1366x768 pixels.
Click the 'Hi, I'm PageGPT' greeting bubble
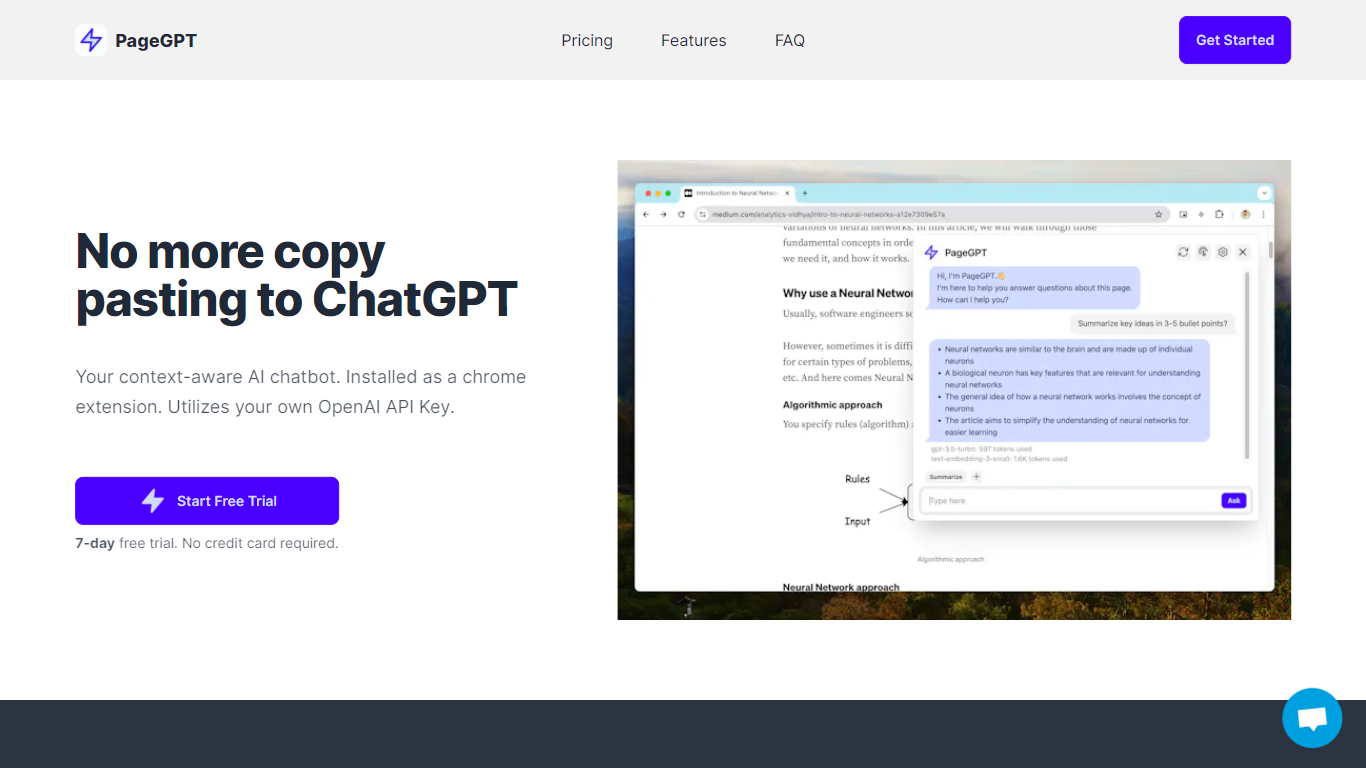(1035, 288)
